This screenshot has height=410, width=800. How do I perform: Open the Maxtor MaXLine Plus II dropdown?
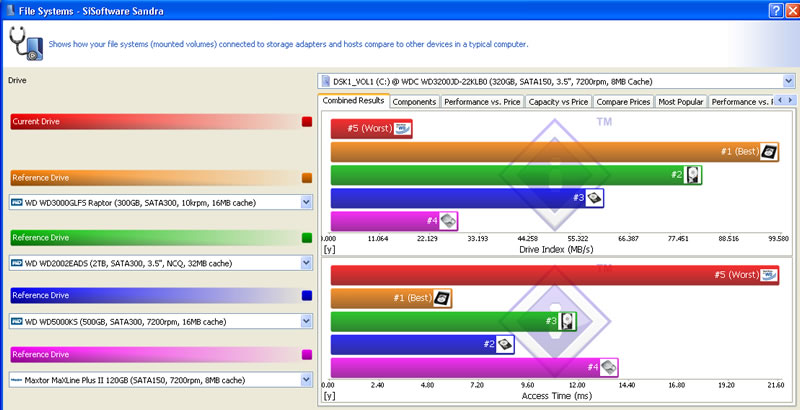click(x=306, y=380)
